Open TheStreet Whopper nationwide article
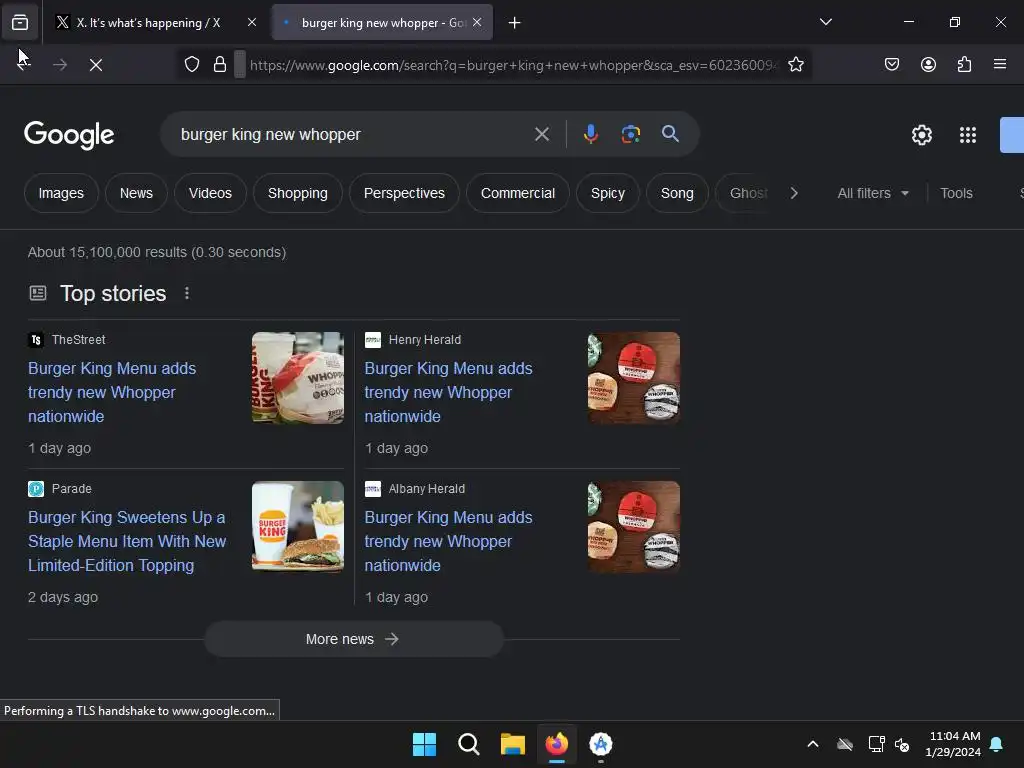The height and width of the screenshot is (768, 1024). pos(112,392)
